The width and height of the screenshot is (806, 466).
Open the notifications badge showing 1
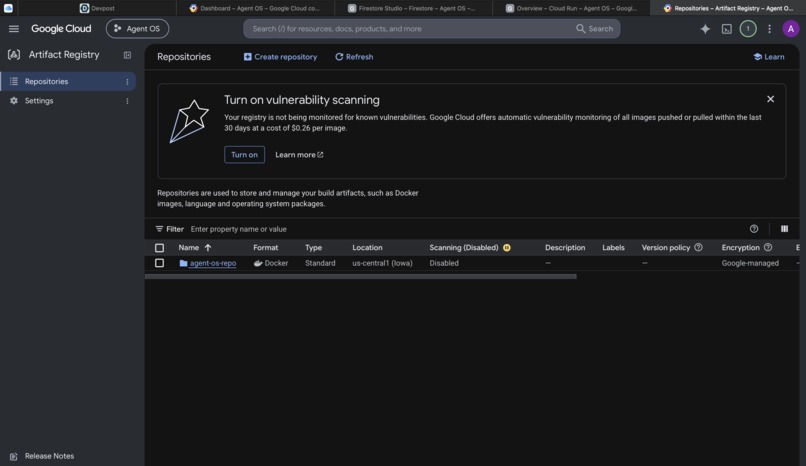(748, 29)
